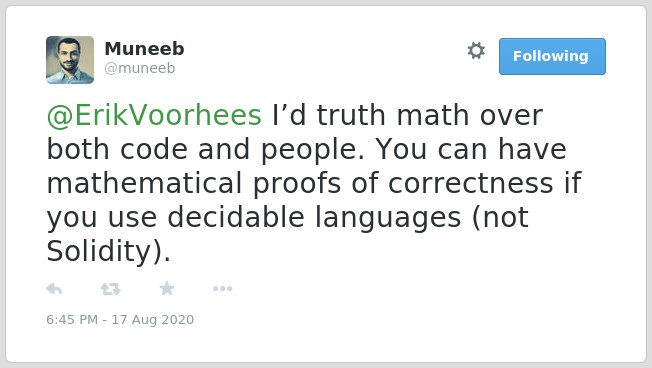Open Muneeb's profile picture

click(x=70, y=60)
